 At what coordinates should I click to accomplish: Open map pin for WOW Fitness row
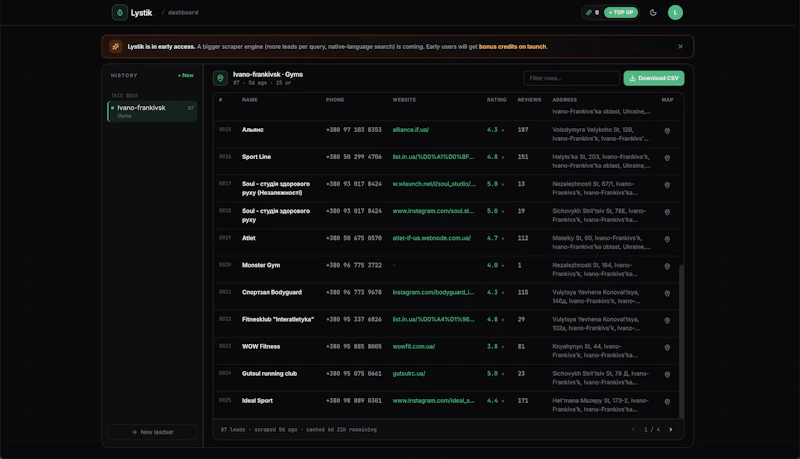[x=667, y=347]
